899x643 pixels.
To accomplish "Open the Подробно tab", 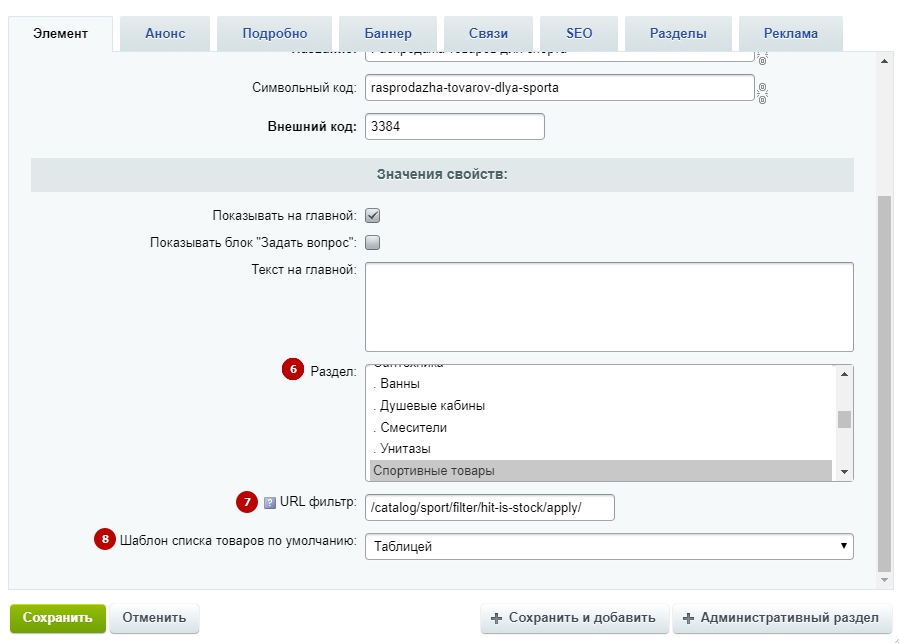I will tap(275, 33).
